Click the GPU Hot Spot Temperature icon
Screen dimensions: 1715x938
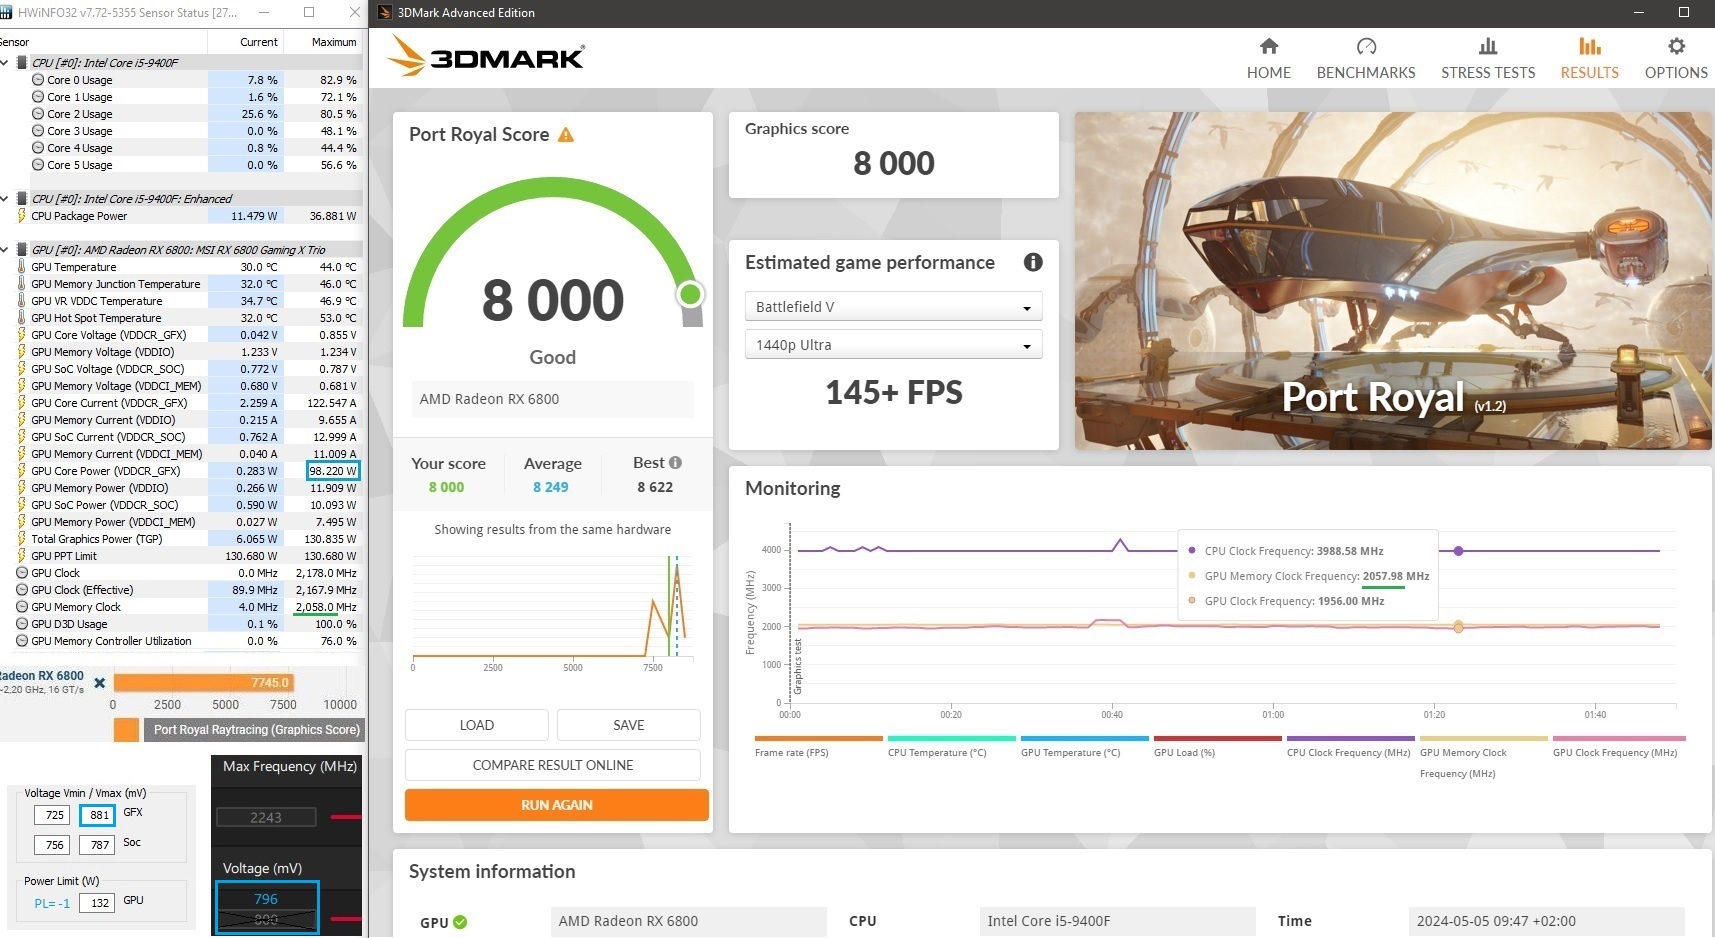pyautogui.click(x=22, y=318)
